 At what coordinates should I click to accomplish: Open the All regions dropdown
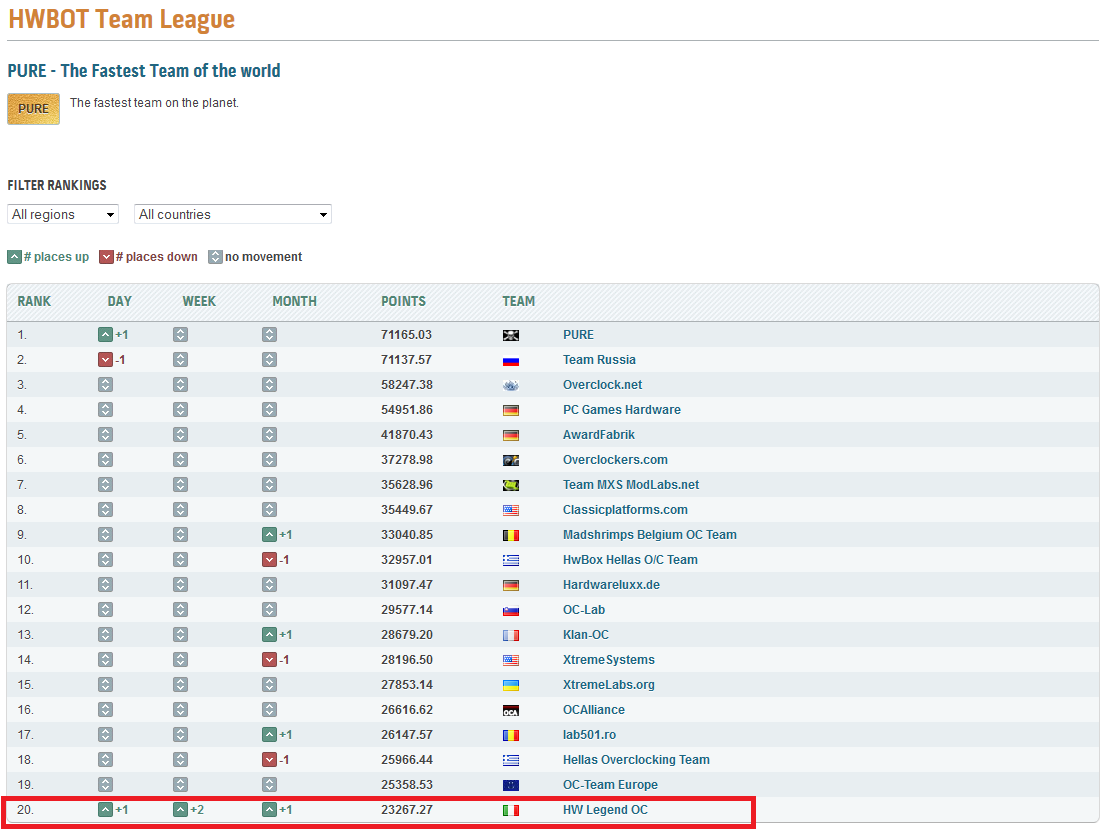(x=63, y=215)
